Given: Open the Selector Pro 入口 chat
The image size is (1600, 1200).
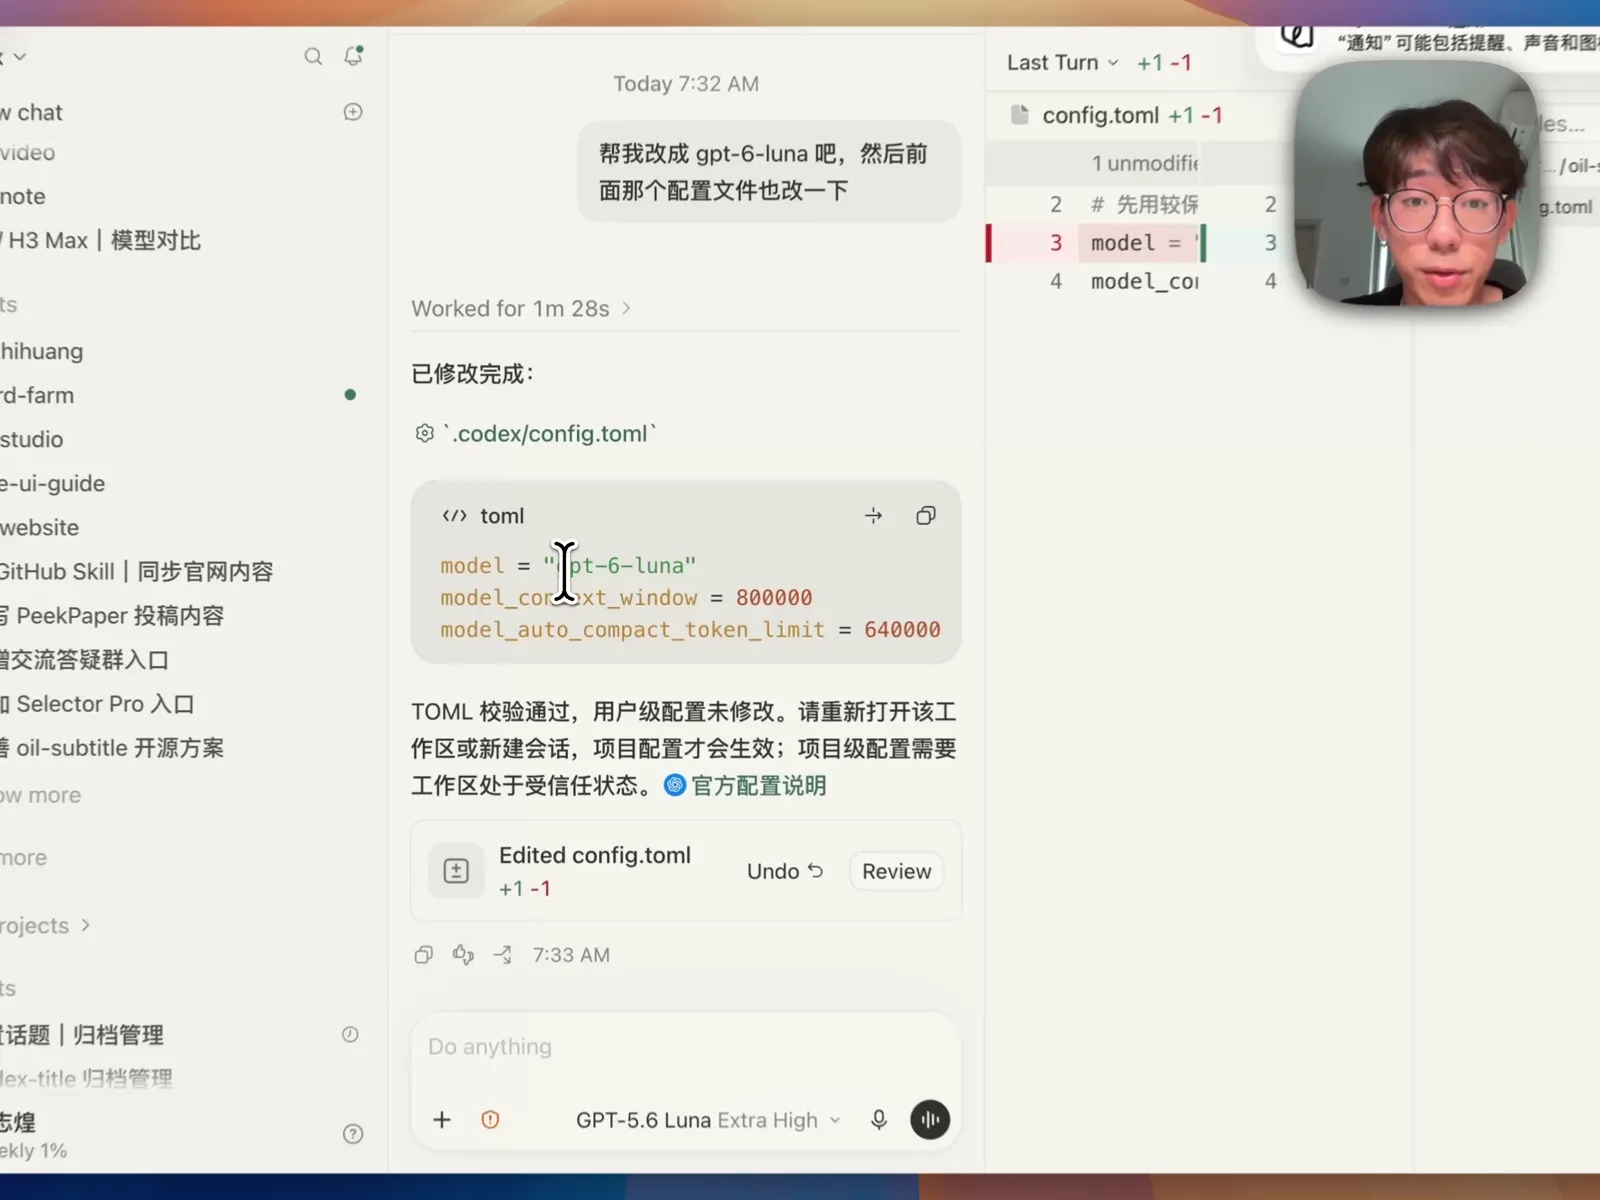Looking at the screenshot, I should coord(97,704).
